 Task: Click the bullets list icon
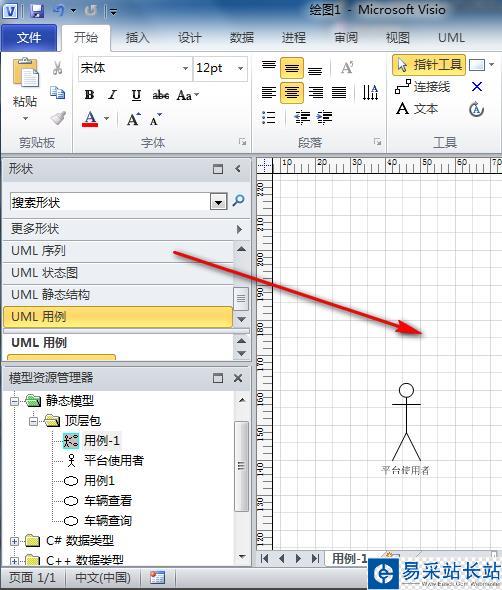[x=269, y=118]
